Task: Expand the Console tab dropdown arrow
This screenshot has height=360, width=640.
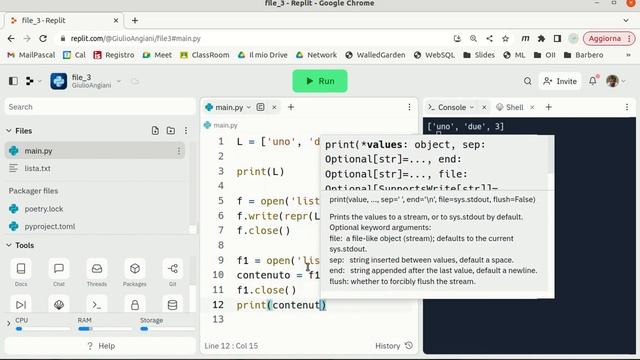Action: pyautogui.click(x=472, y=107)
